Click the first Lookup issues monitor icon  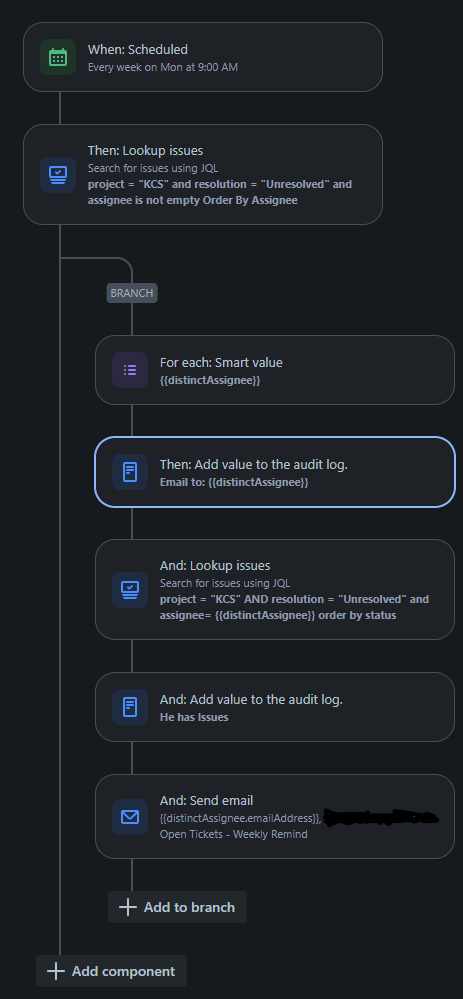(x=57, y=175)
